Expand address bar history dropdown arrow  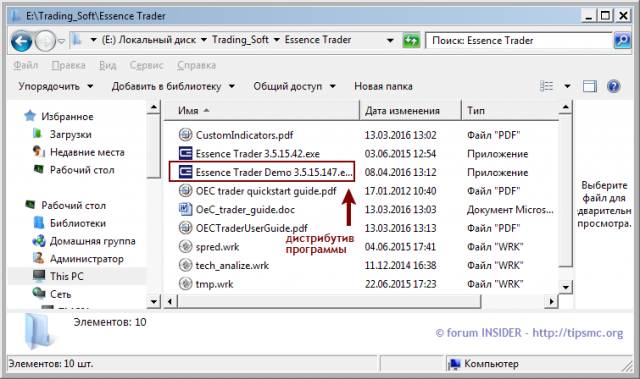tap(390, 40)
